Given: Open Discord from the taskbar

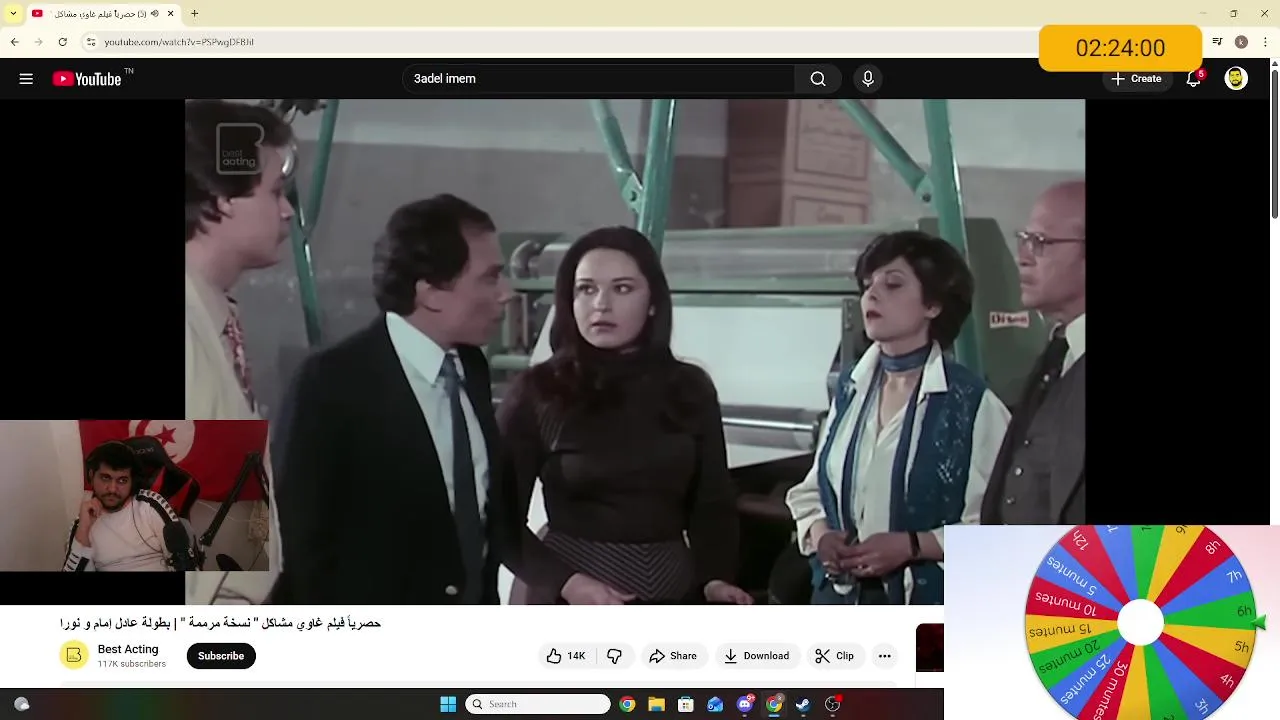Looking at the screenshot, I should [x=745, y=704].
